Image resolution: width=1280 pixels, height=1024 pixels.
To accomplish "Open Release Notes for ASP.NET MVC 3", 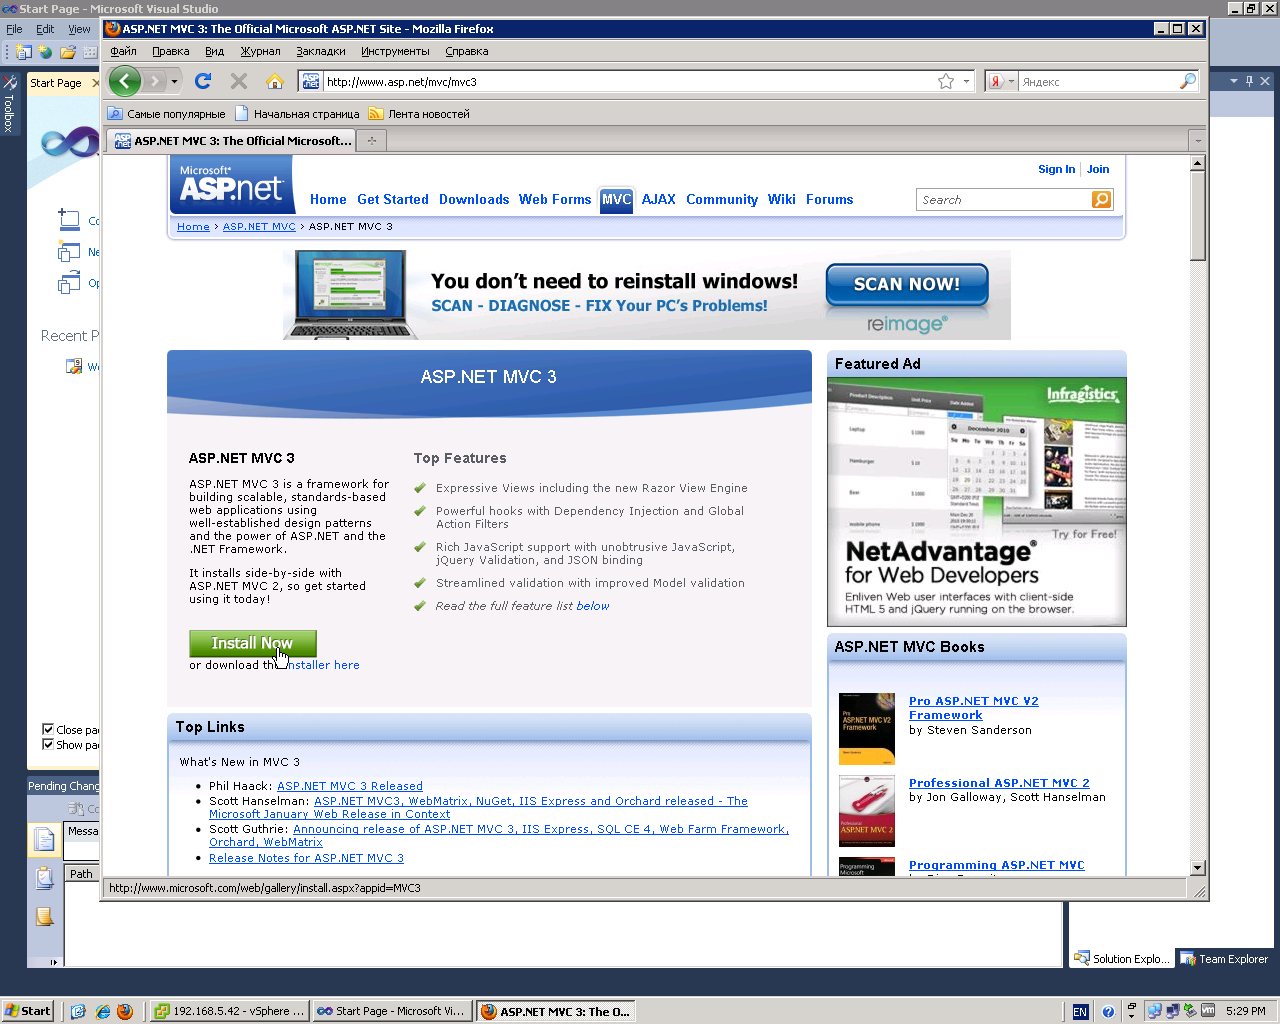I will tap(306, 858).
